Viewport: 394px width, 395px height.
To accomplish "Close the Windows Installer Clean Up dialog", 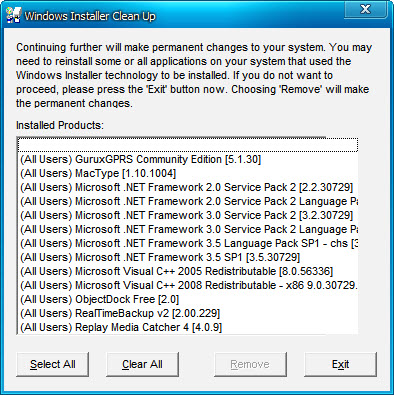I will coord(365,10).
